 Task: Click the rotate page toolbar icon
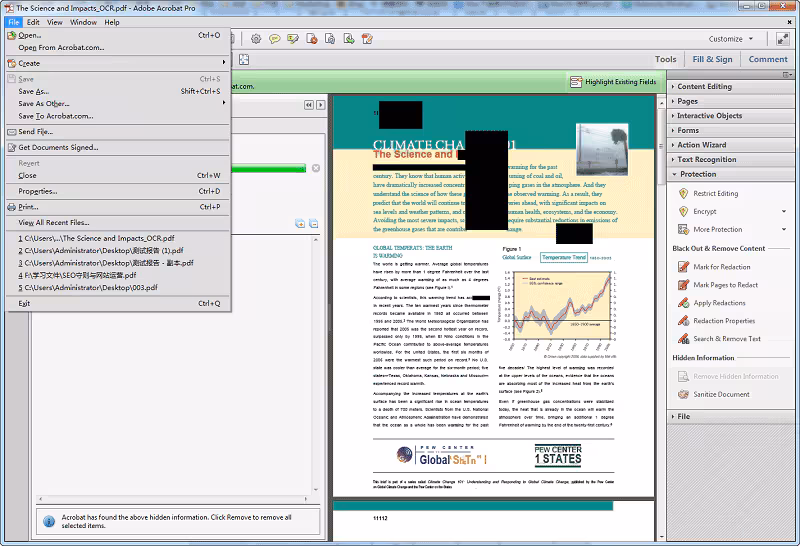tap(330, 39)
